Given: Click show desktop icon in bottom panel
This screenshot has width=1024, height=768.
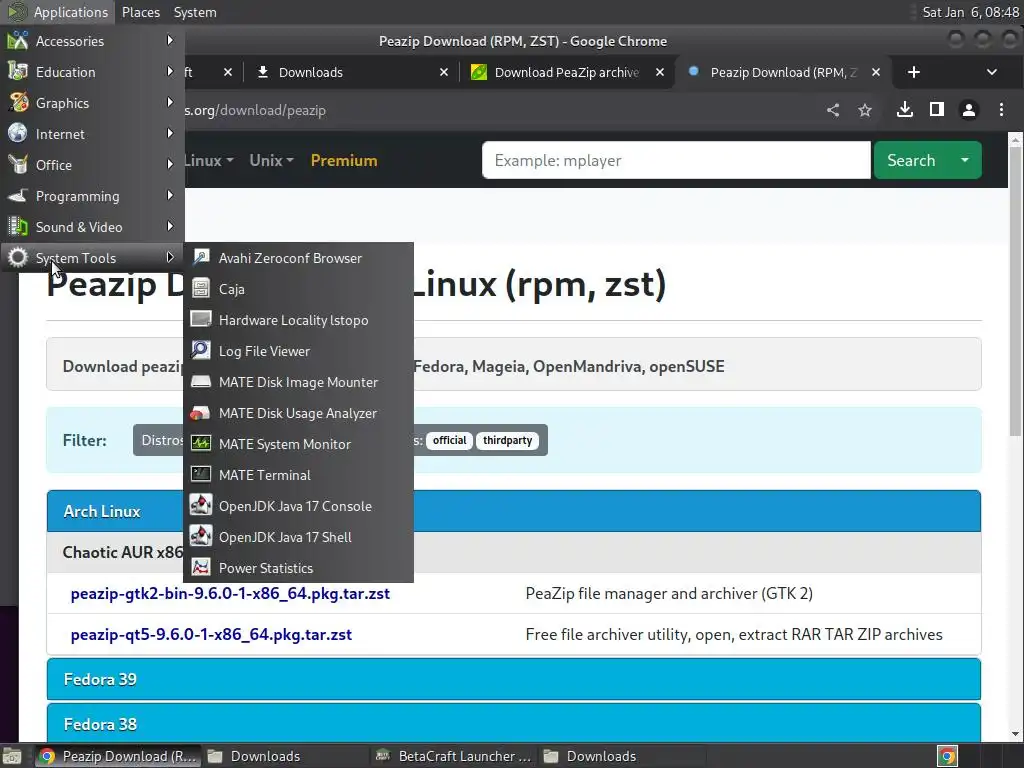Looking at the screenshot, I should click(x=12, y=756).
